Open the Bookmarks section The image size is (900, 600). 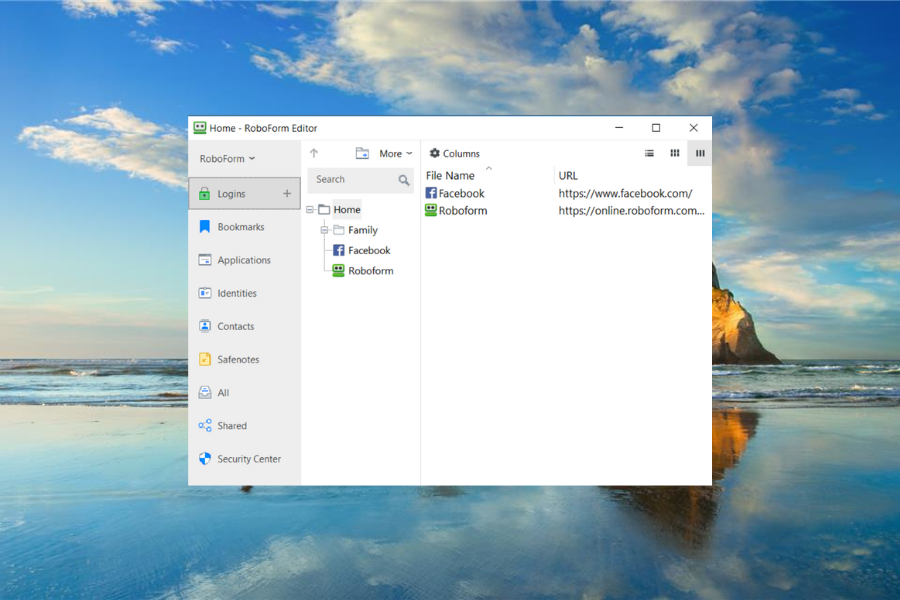point(245,227)
